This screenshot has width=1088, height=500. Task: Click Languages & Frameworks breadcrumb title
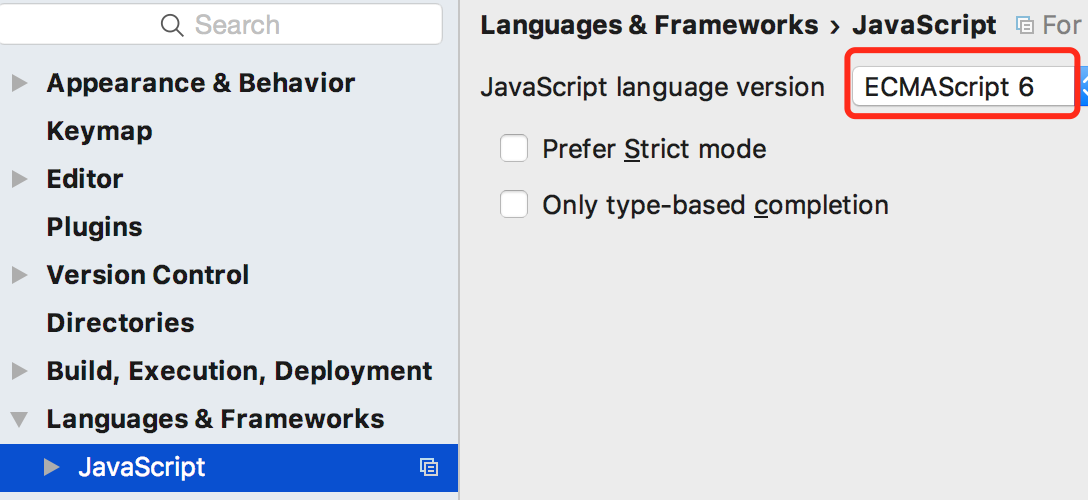click(x=648, y=25)
